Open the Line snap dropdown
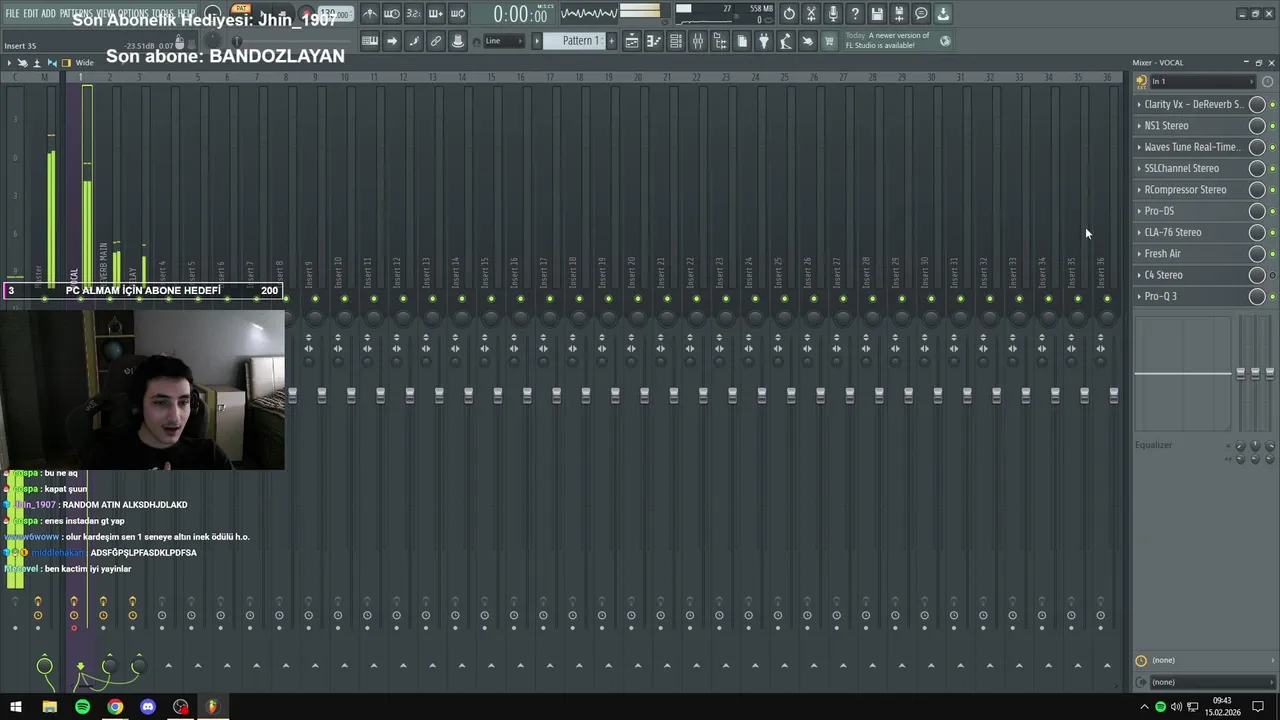Image resolution: width=1280 pixels, height=720 pixels. pos(505,41)
